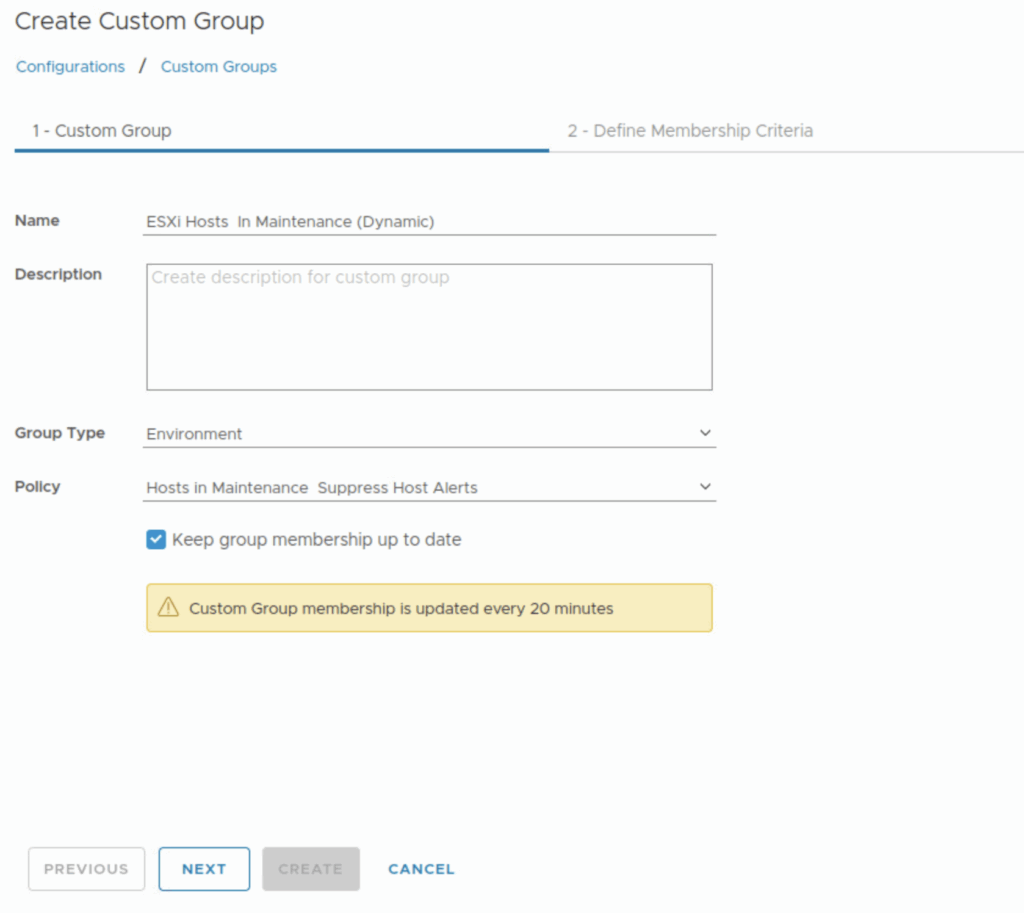Screen dimensions: 1024x913
Task: Go to 2 - Define Membership Criteria tab
Action: pos(690,131)
